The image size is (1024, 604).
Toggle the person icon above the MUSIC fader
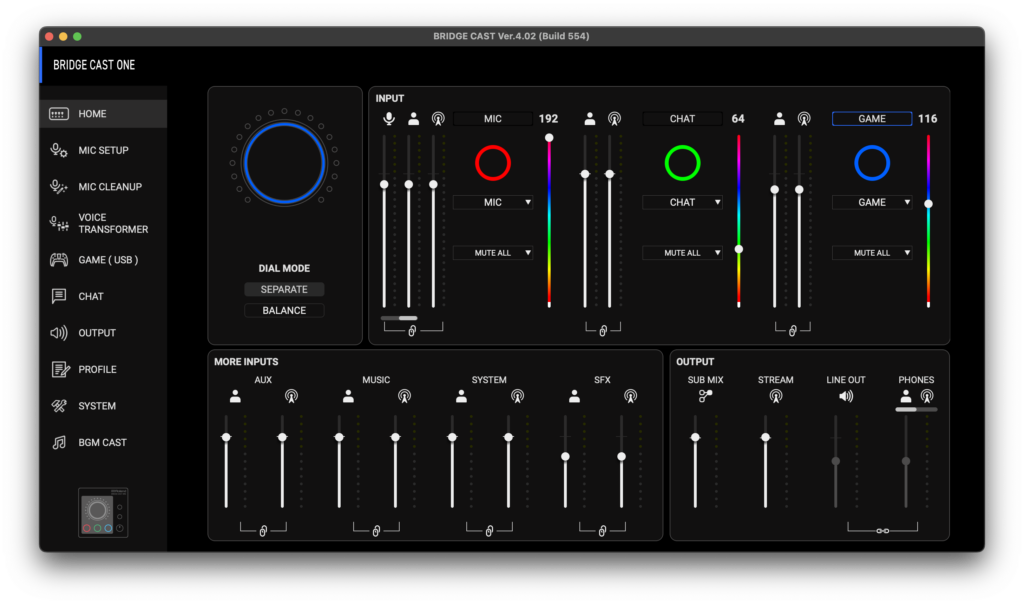click(x=348, y=396)
